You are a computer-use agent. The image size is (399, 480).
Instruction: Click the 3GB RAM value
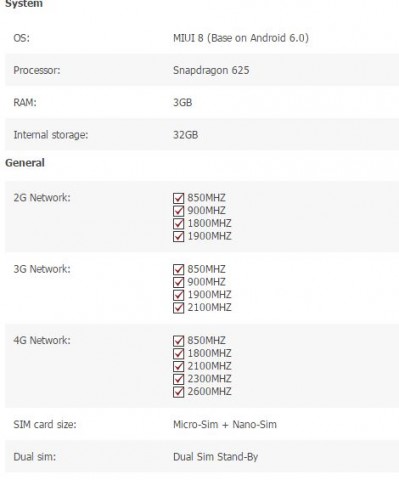click(x=183, y=102)
